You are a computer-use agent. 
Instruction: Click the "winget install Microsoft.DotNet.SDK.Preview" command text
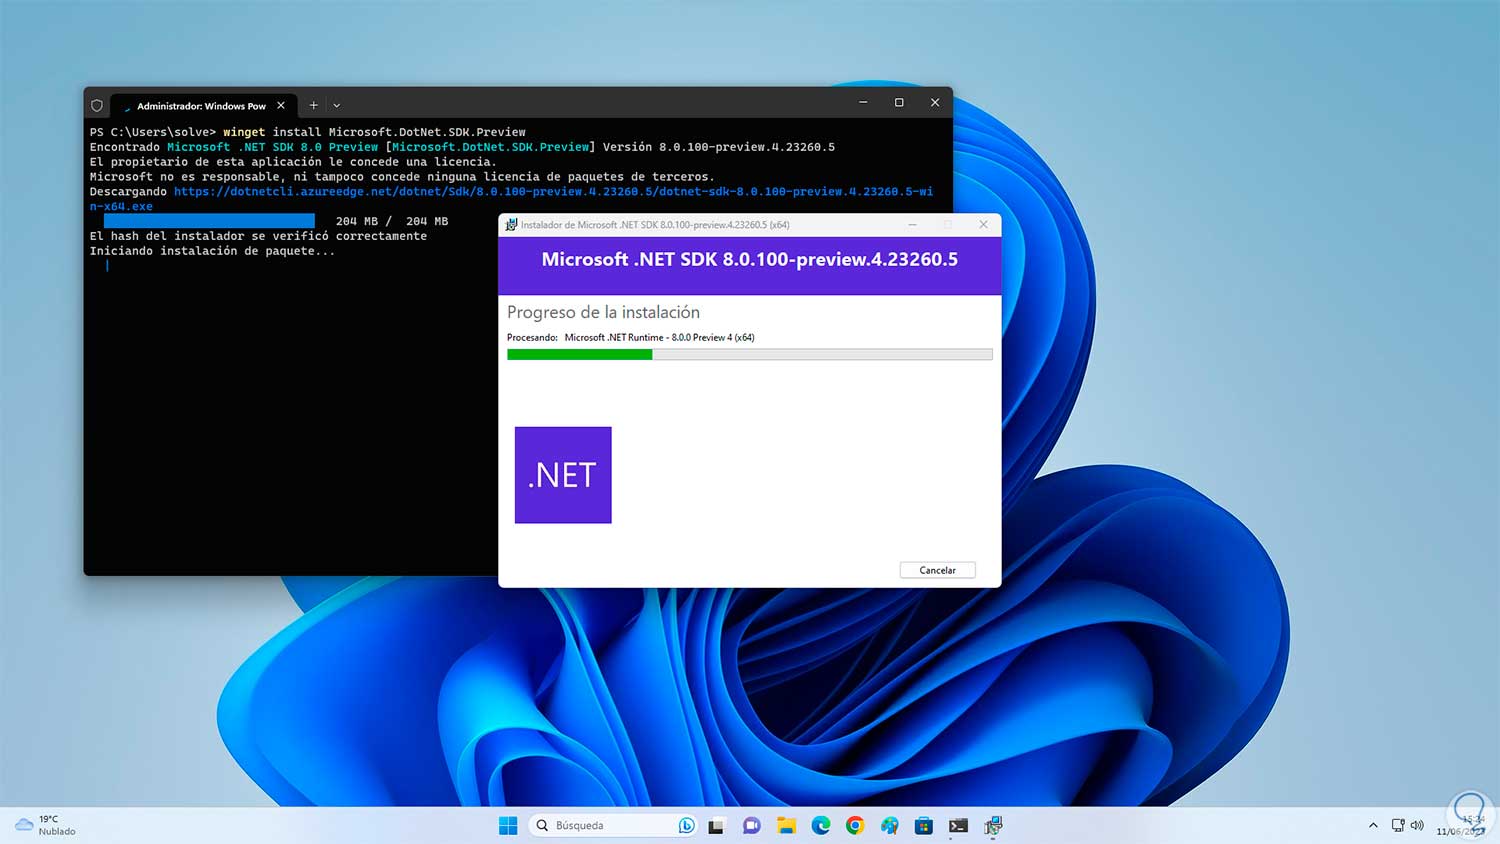[x=374, y=132]
